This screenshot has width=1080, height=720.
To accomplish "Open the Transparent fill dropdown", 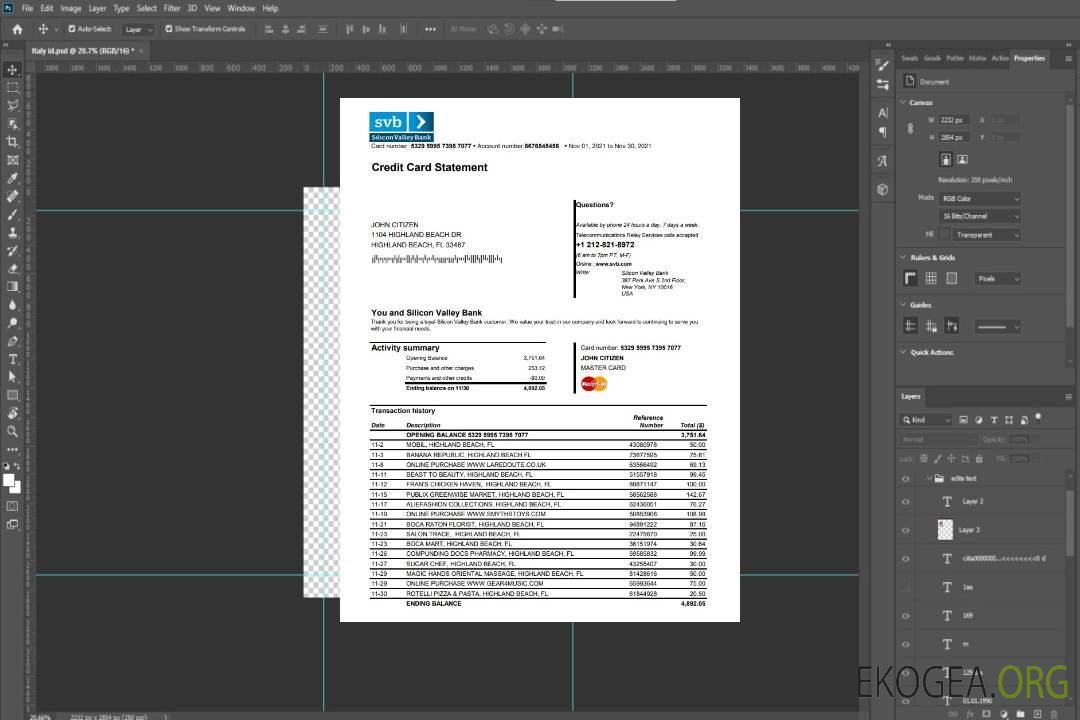I will pos(988,235).
